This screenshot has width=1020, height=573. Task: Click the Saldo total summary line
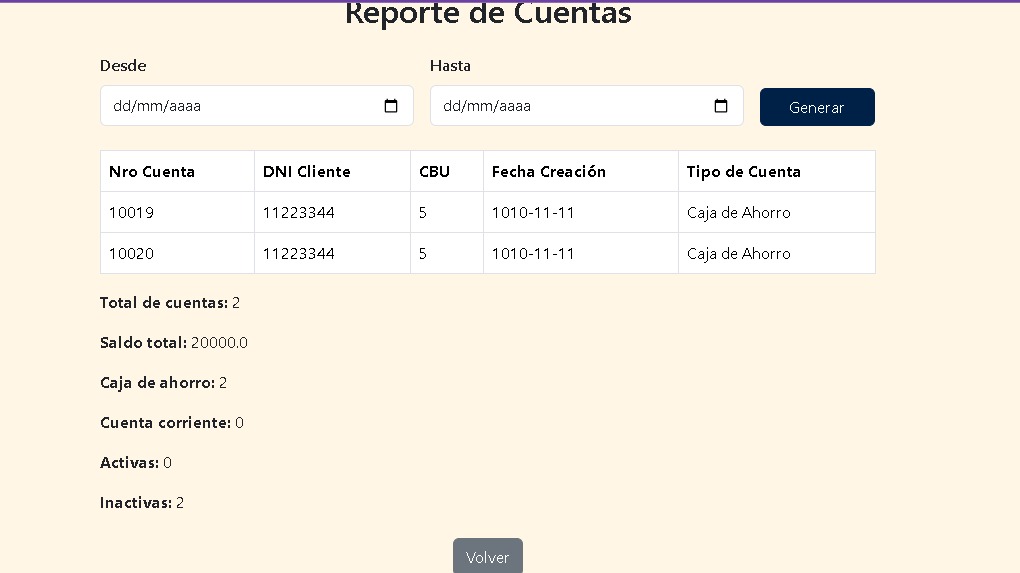[174, 343]
